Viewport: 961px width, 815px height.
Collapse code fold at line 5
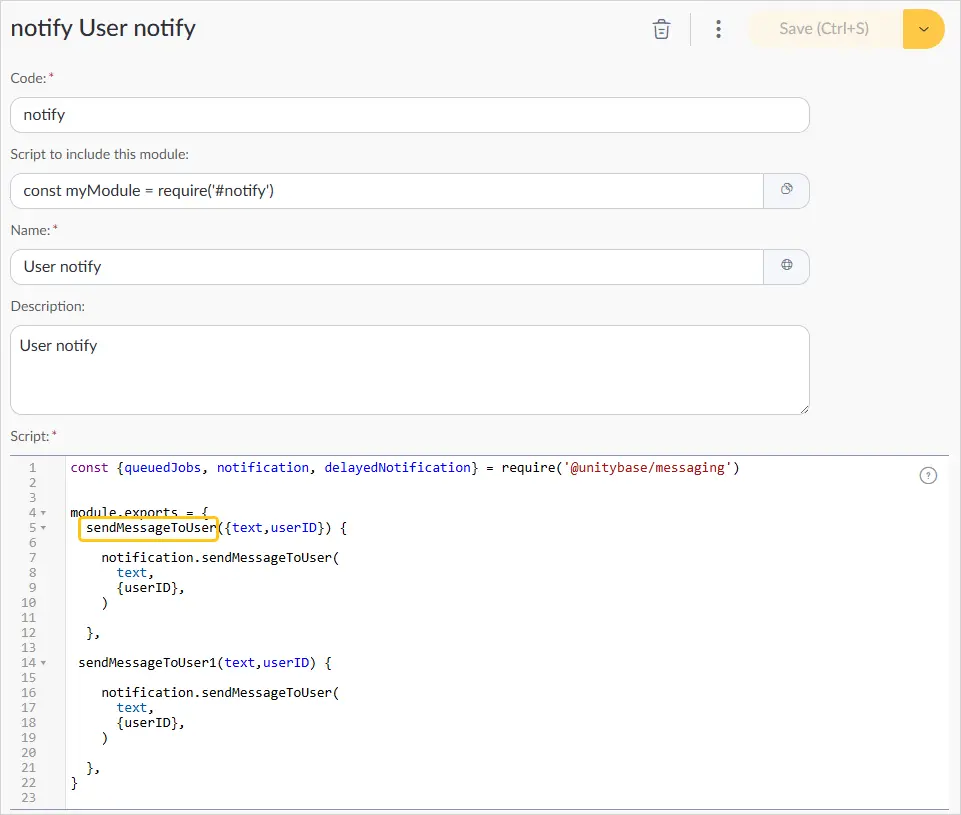coord(44,528)
